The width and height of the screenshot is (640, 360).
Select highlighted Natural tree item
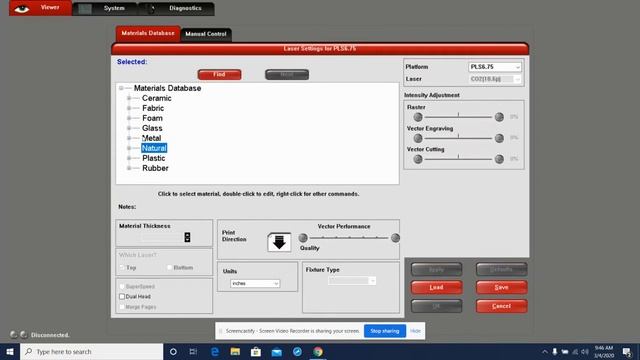click(x=154, y=148)
